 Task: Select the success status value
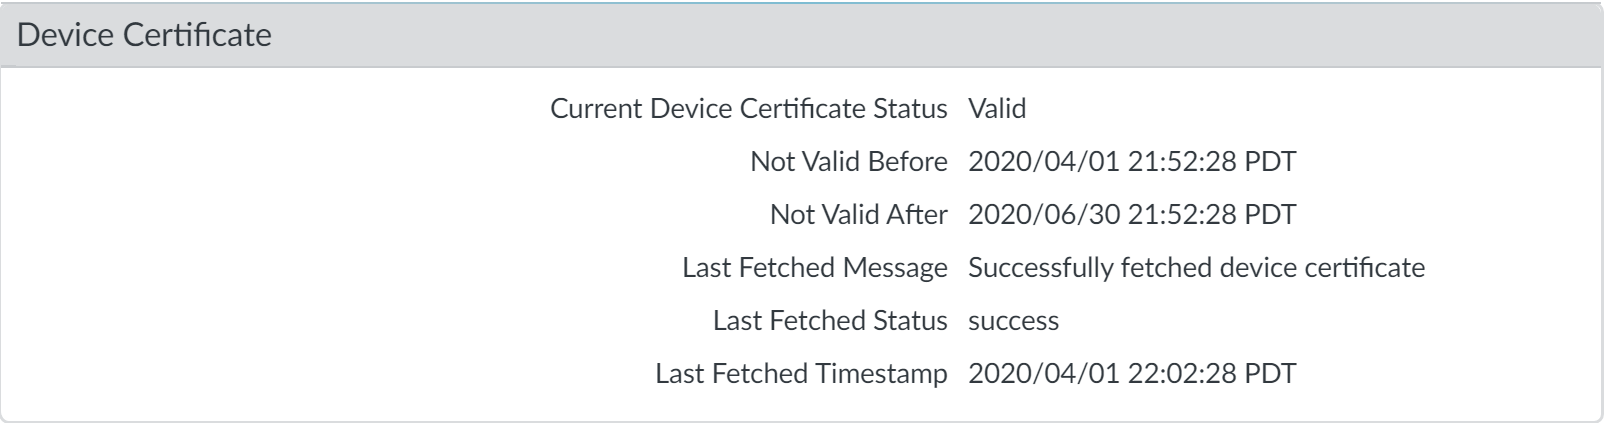click(1013, 321)
